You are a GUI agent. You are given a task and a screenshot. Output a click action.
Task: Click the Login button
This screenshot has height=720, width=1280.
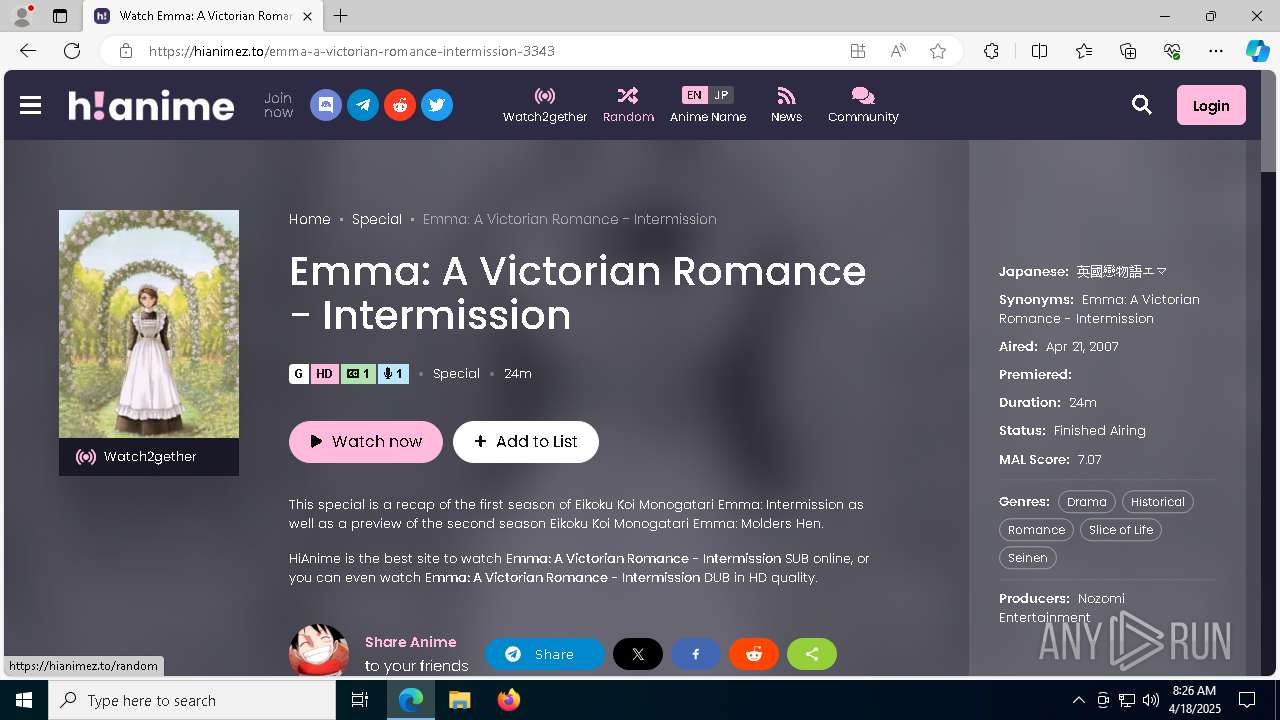[1211, 105]
